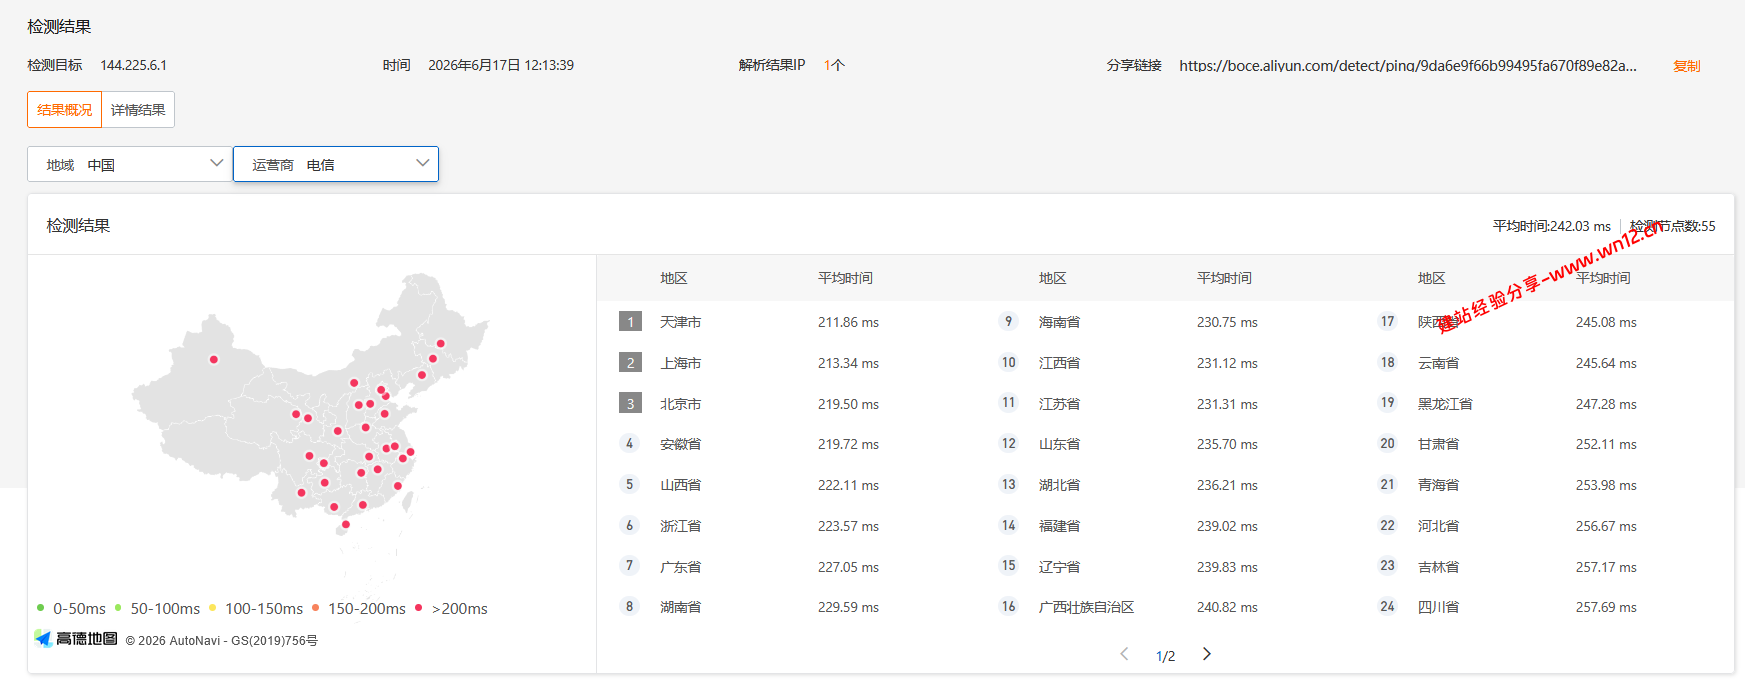This screenshot has height=685, width=1745.
Task: Click the 青海省 region entry
Action: pyautogui.click(x=1438, y=485)
